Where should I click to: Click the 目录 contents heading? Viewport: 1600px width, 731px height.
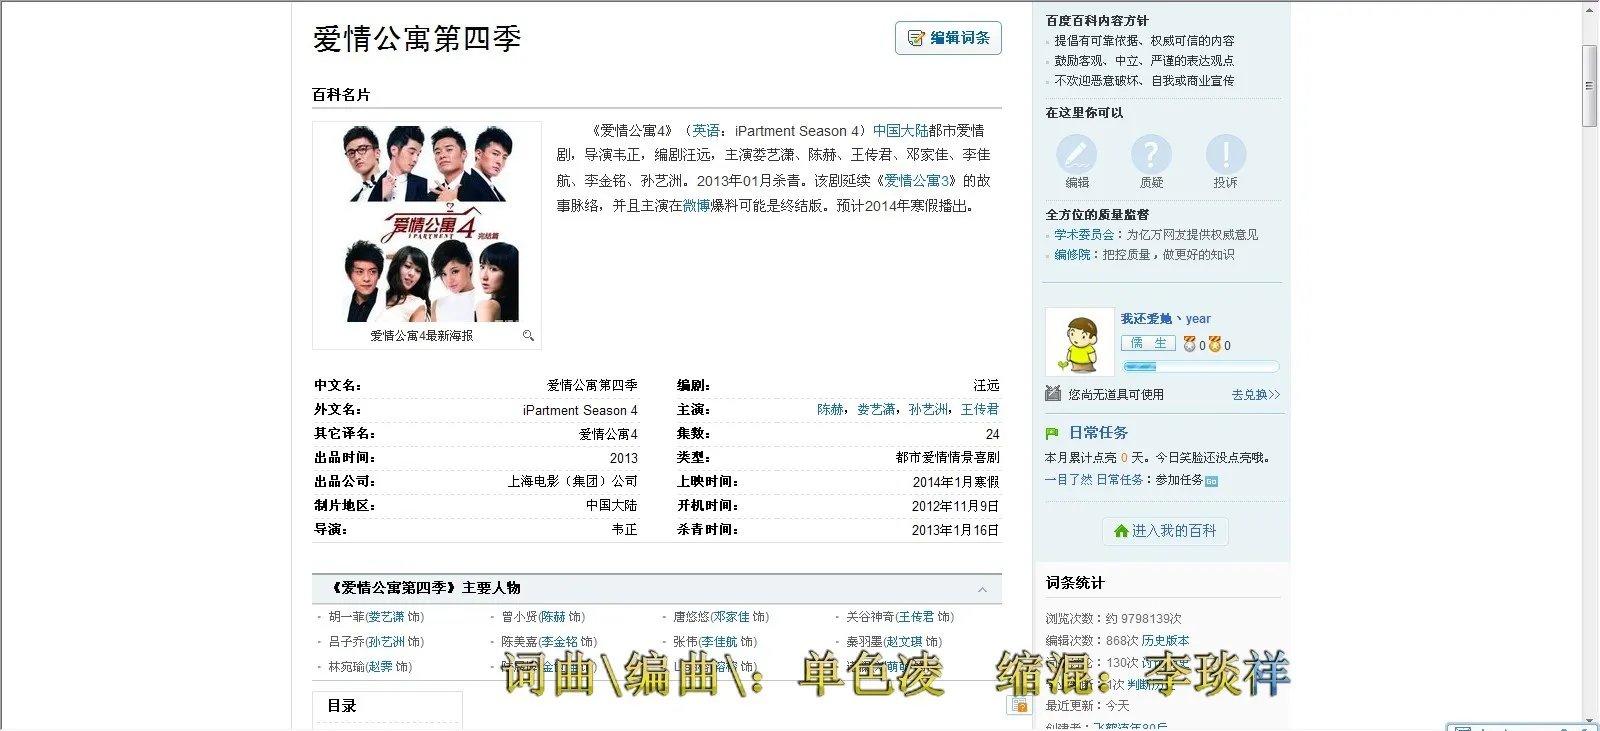(x=342, y=706)
